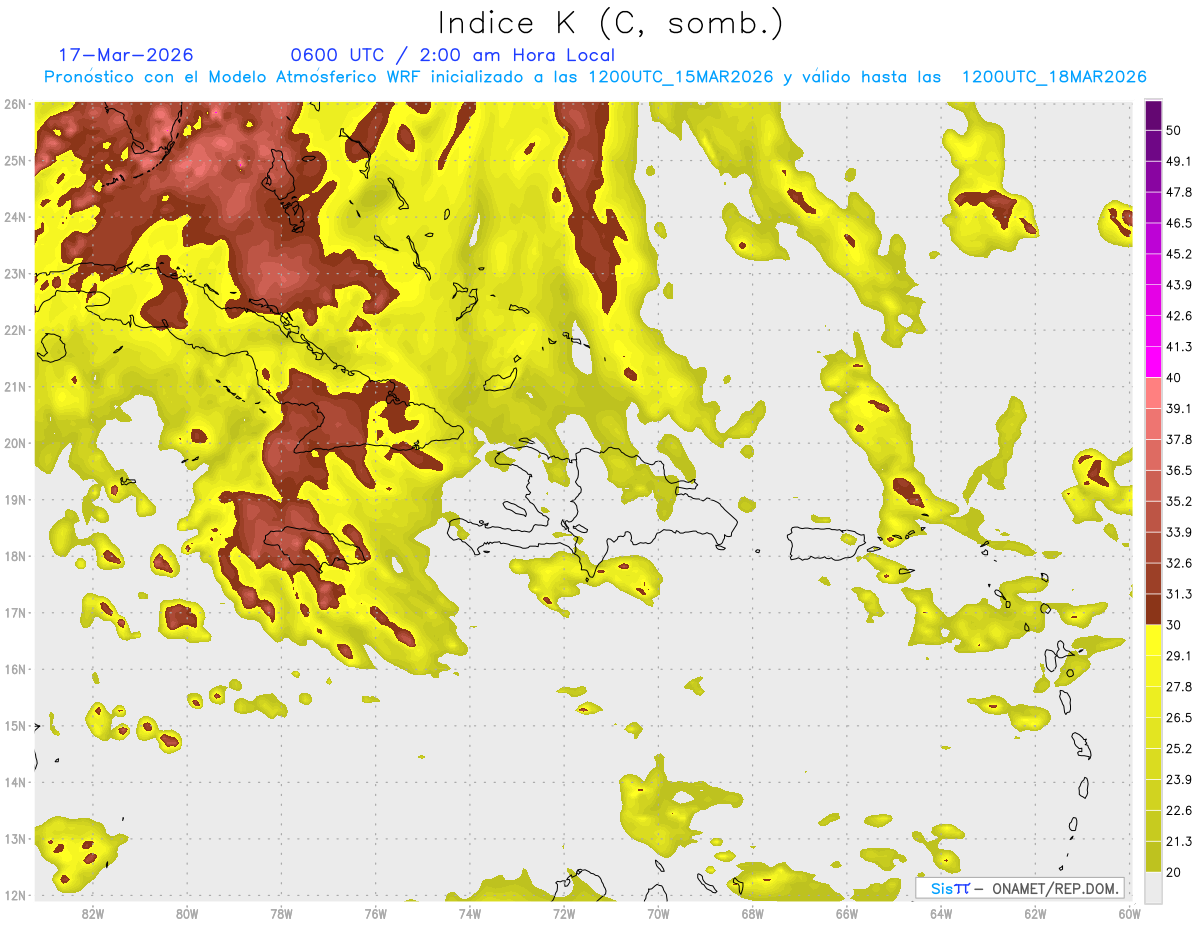Click the colorbar value '27.8'
Image resolution: width=1200 pixels, height=927 pixels.
point(1178,687)
